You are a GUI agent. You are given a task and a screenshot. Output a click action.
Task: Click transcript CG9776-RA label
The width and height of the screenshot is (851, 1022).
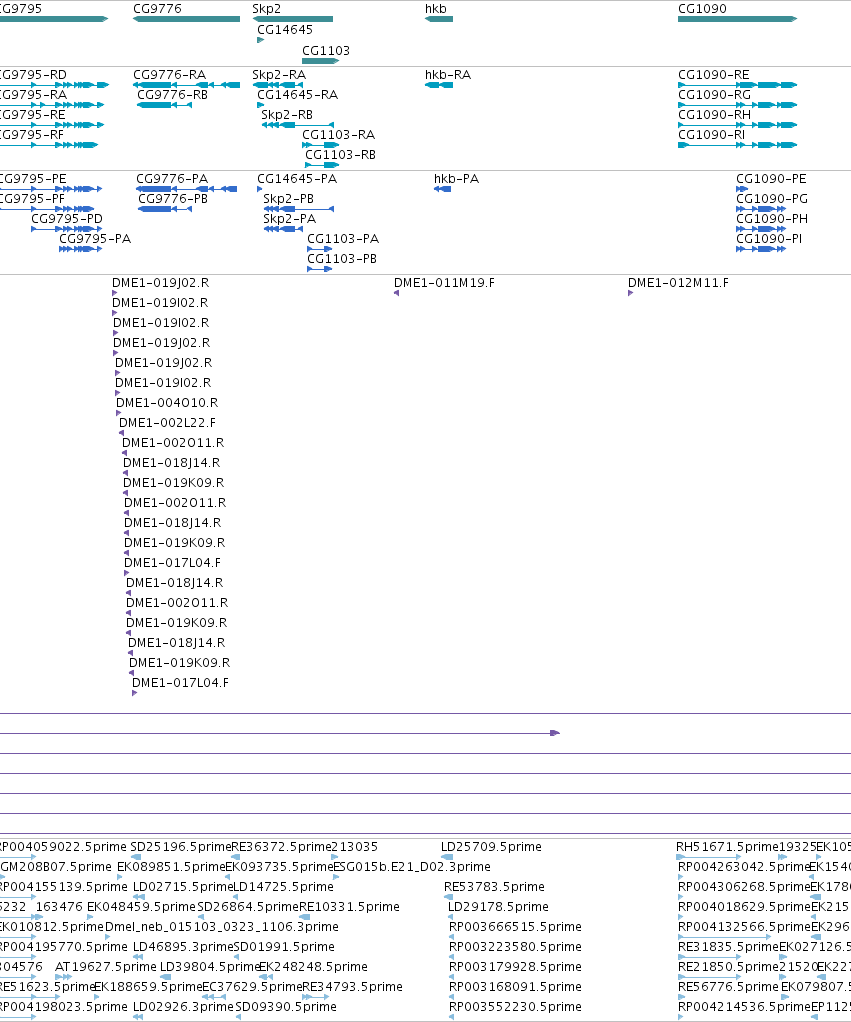[x=169, y=75]
